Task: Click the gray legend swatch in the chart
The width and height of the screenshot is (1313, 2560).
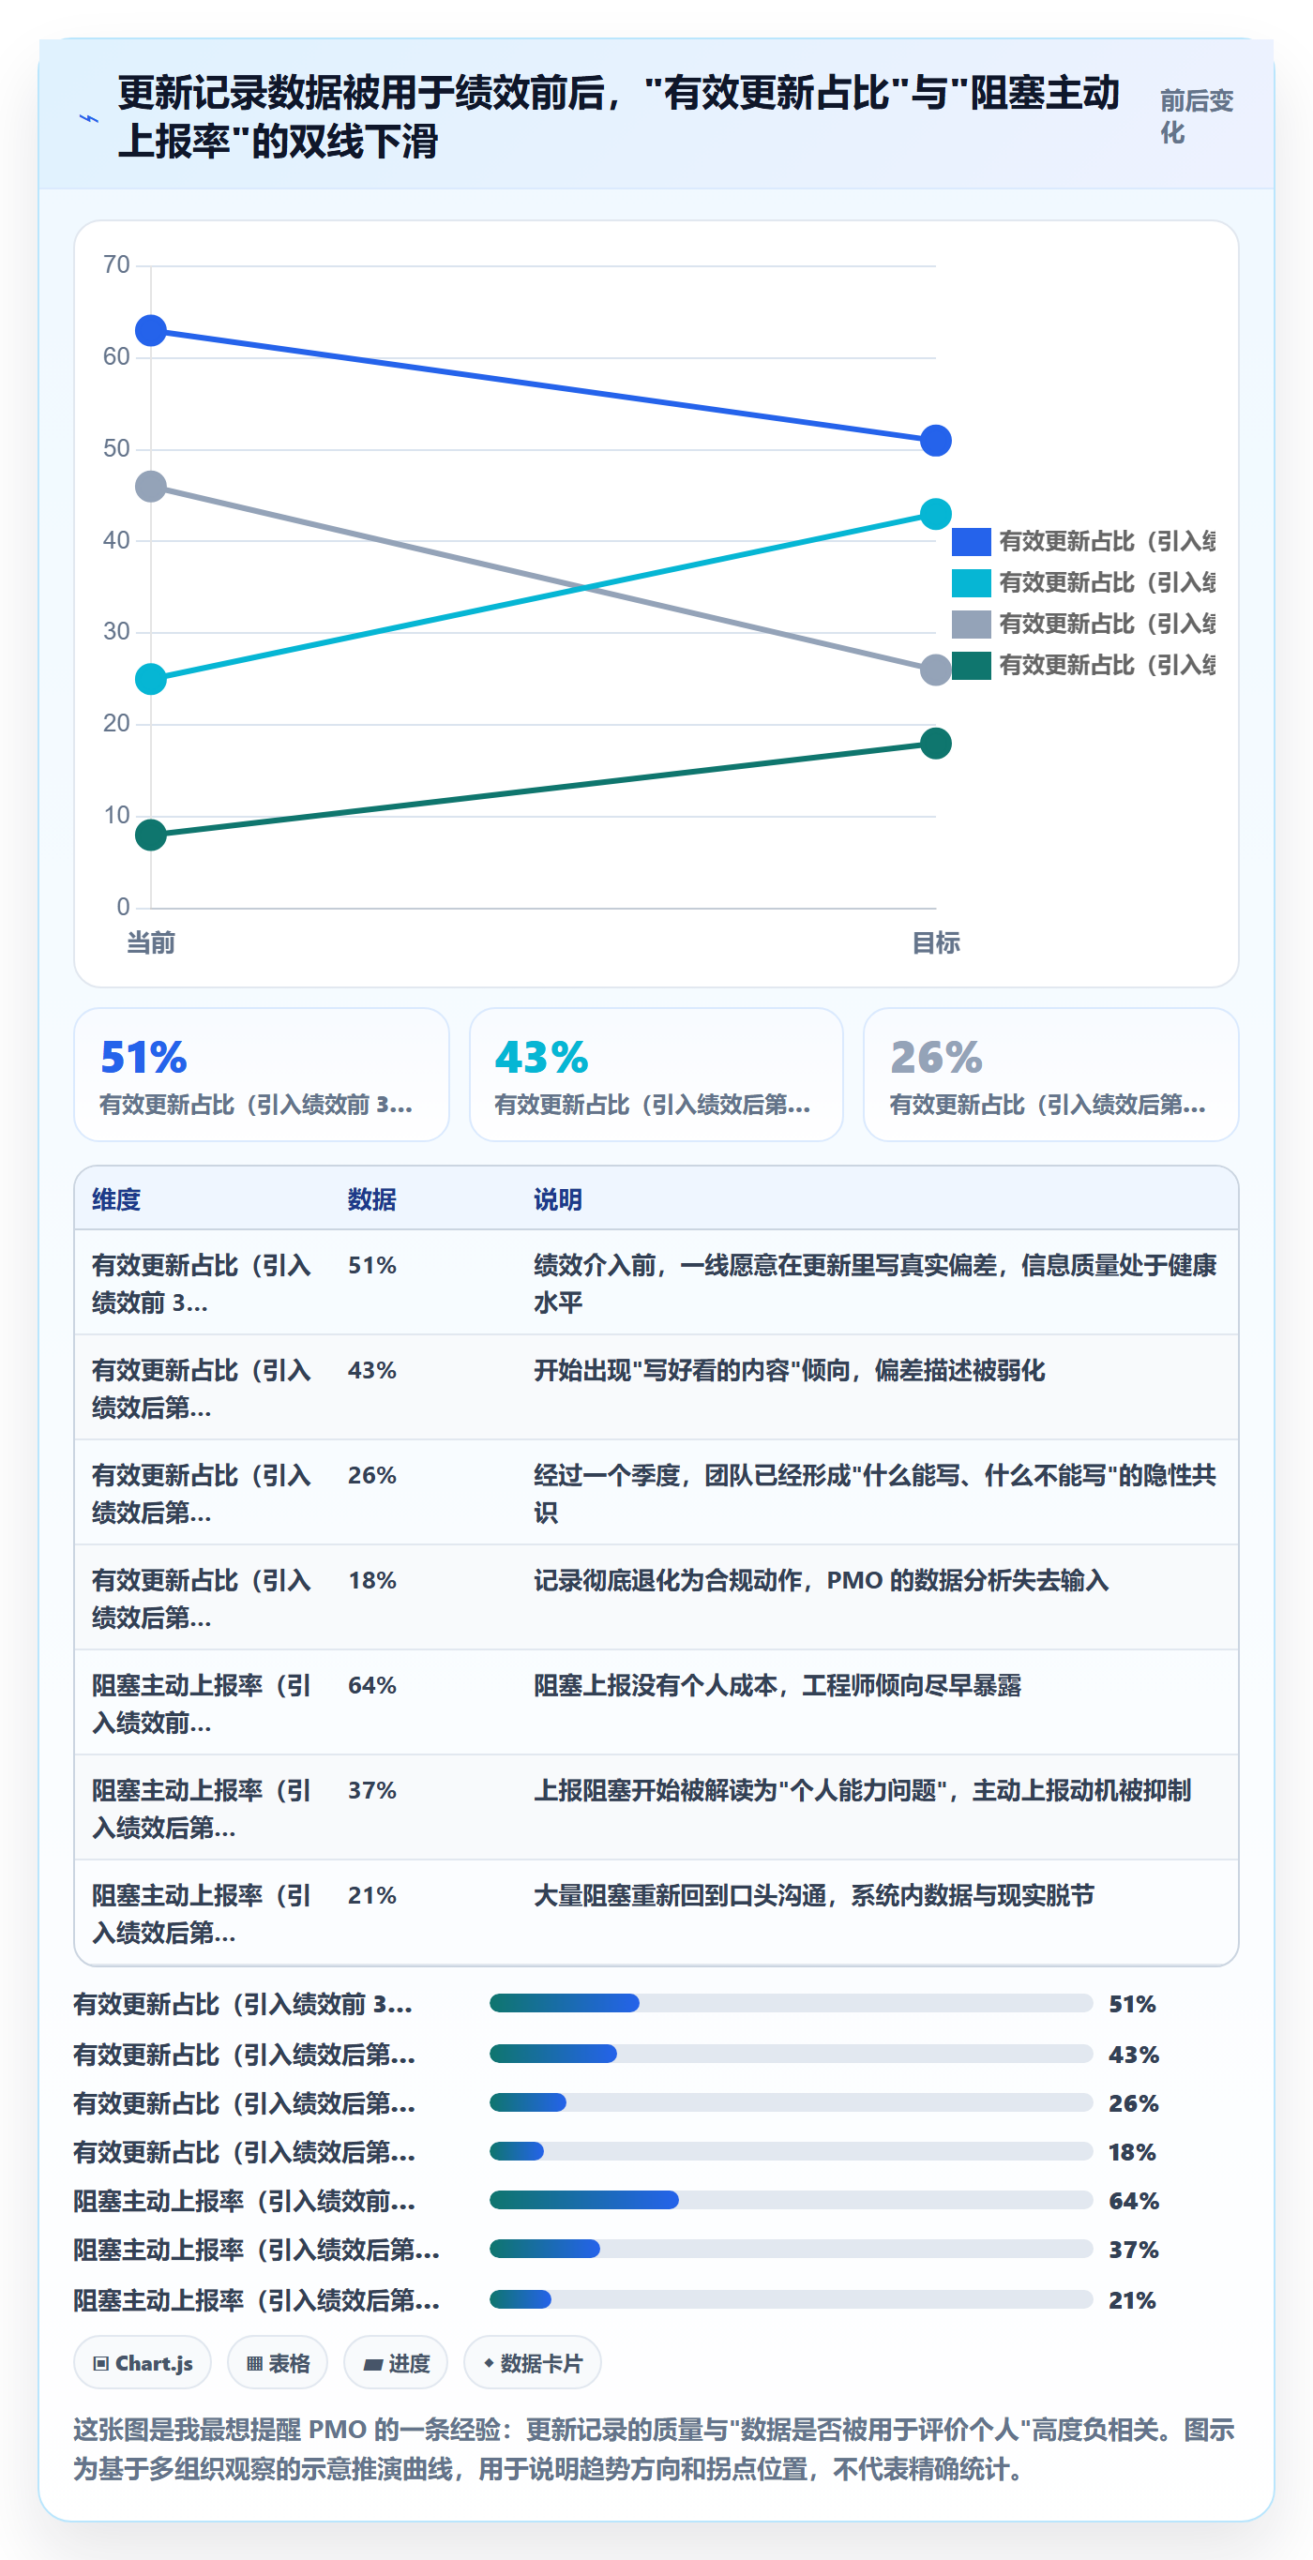Action: point(970,623)
